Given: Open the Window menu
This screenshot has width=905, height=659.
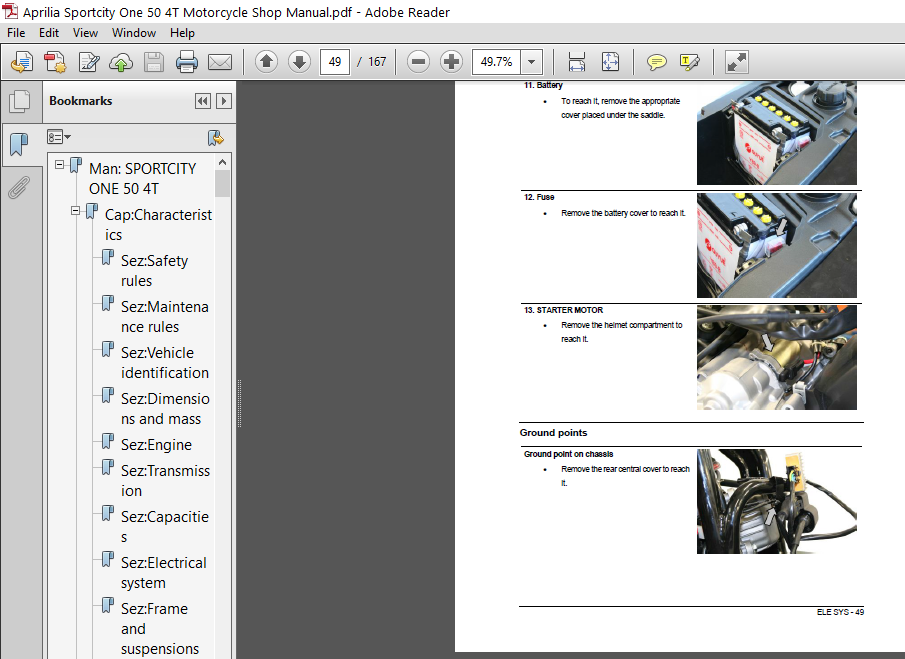Looking at the screenshot, I should (134, 33).
